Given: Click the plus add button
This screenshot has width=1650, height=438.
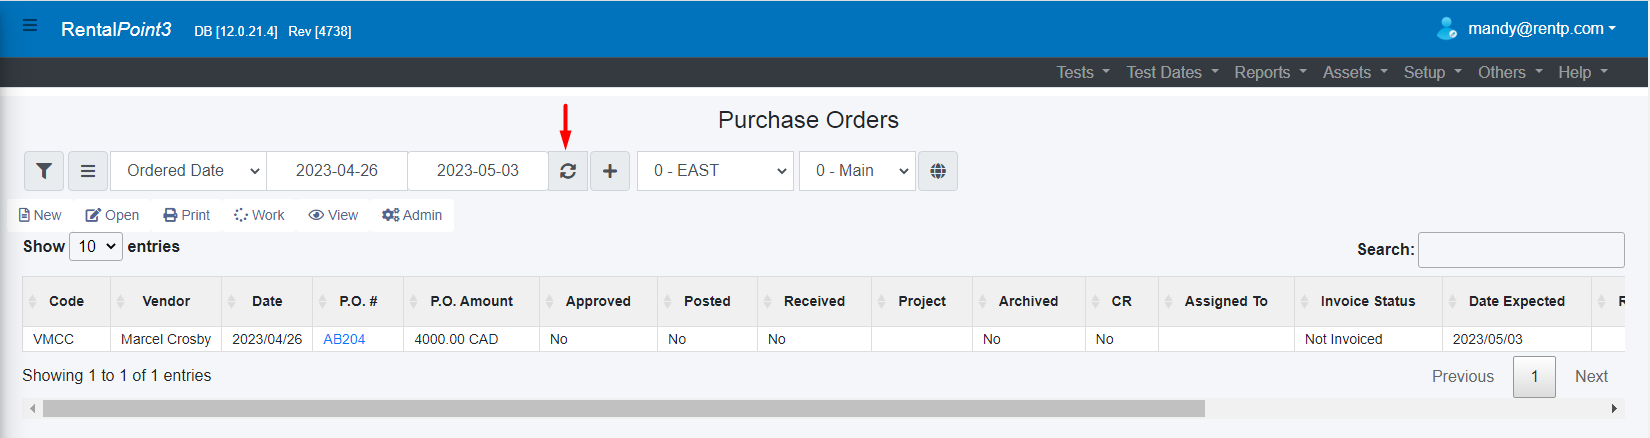Looking at the screenshot, I should [x=610, y=171].
